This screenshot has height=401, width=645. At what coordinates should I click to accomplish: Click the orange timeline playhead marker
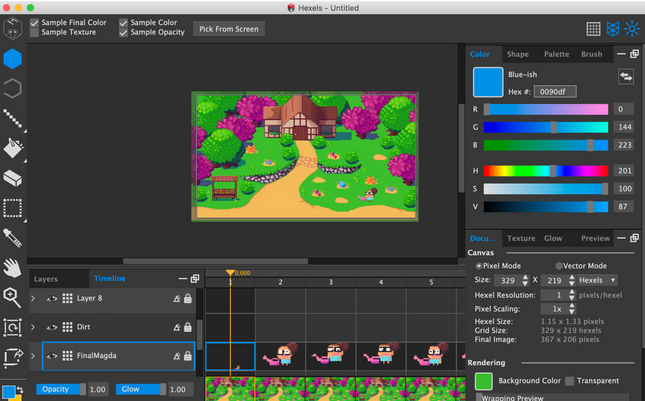230,273
